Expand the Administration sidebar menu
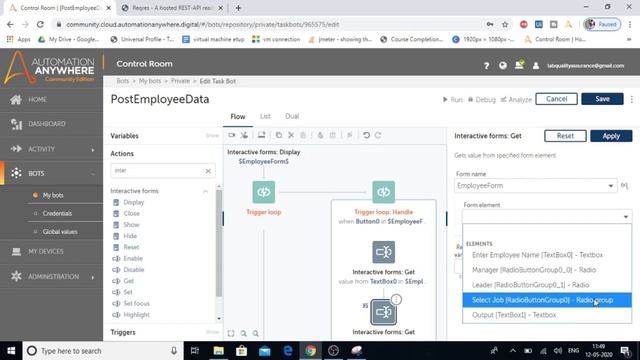The width and height of the screenshot is (640, 360). [93, 277]
